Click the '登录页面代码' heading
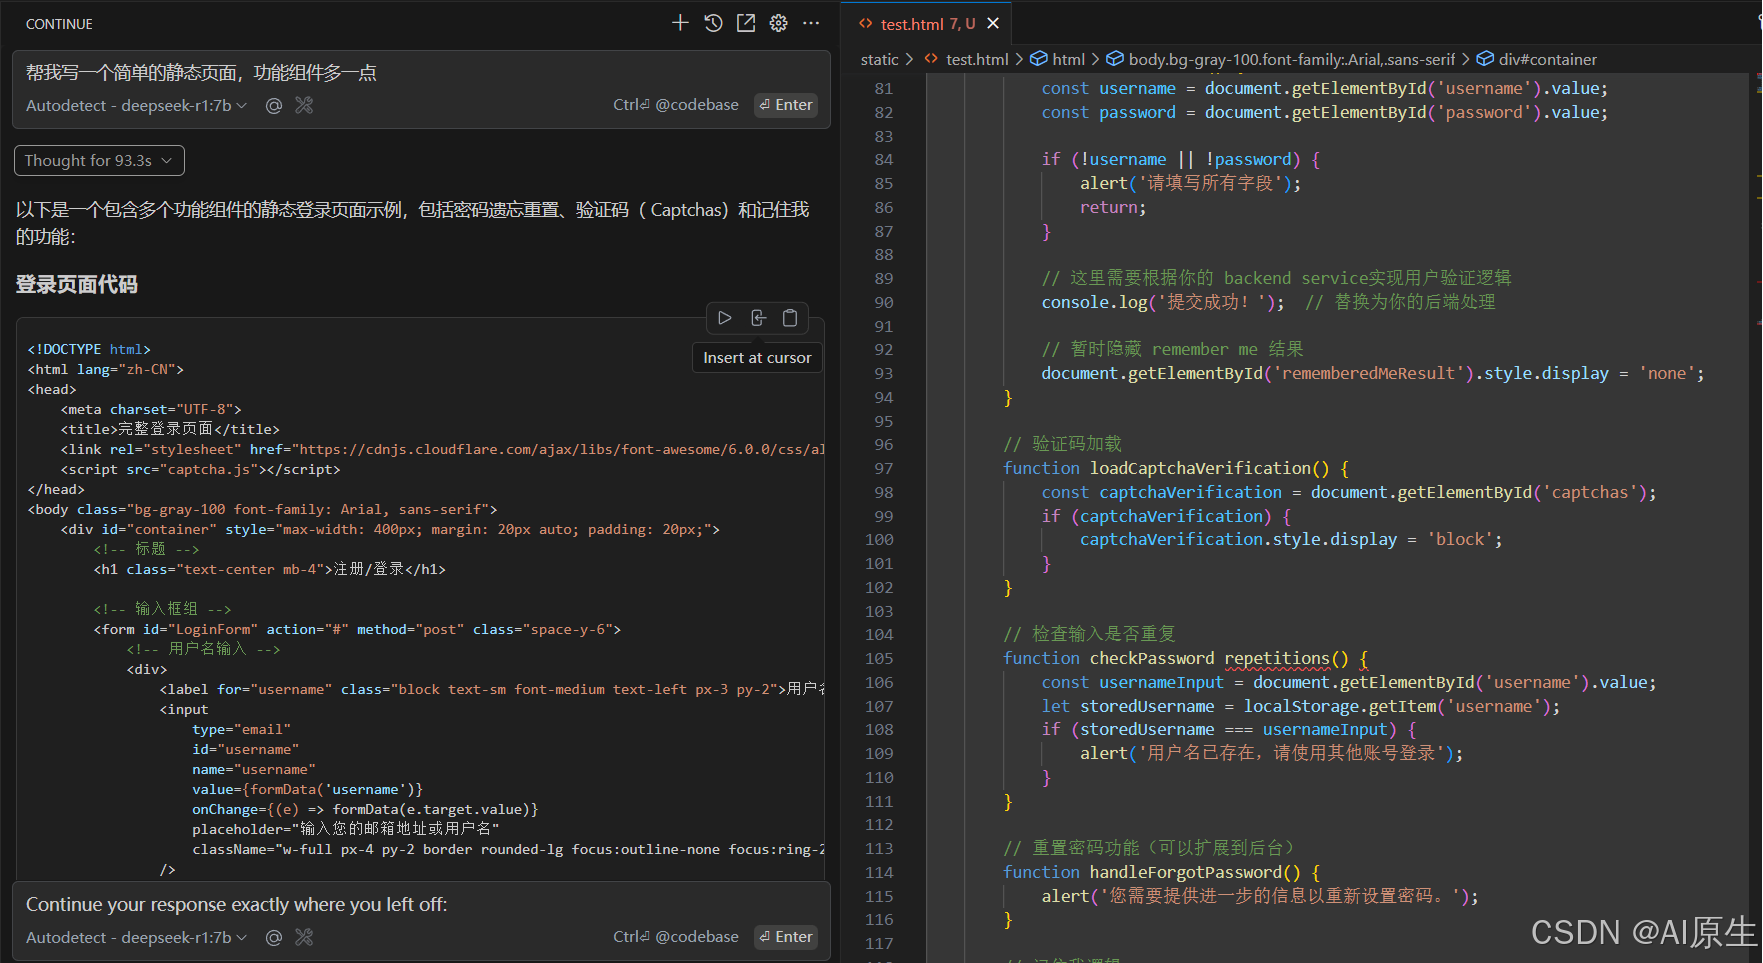Viewport: 1763px width, 963px height. (x=77, y=285)
